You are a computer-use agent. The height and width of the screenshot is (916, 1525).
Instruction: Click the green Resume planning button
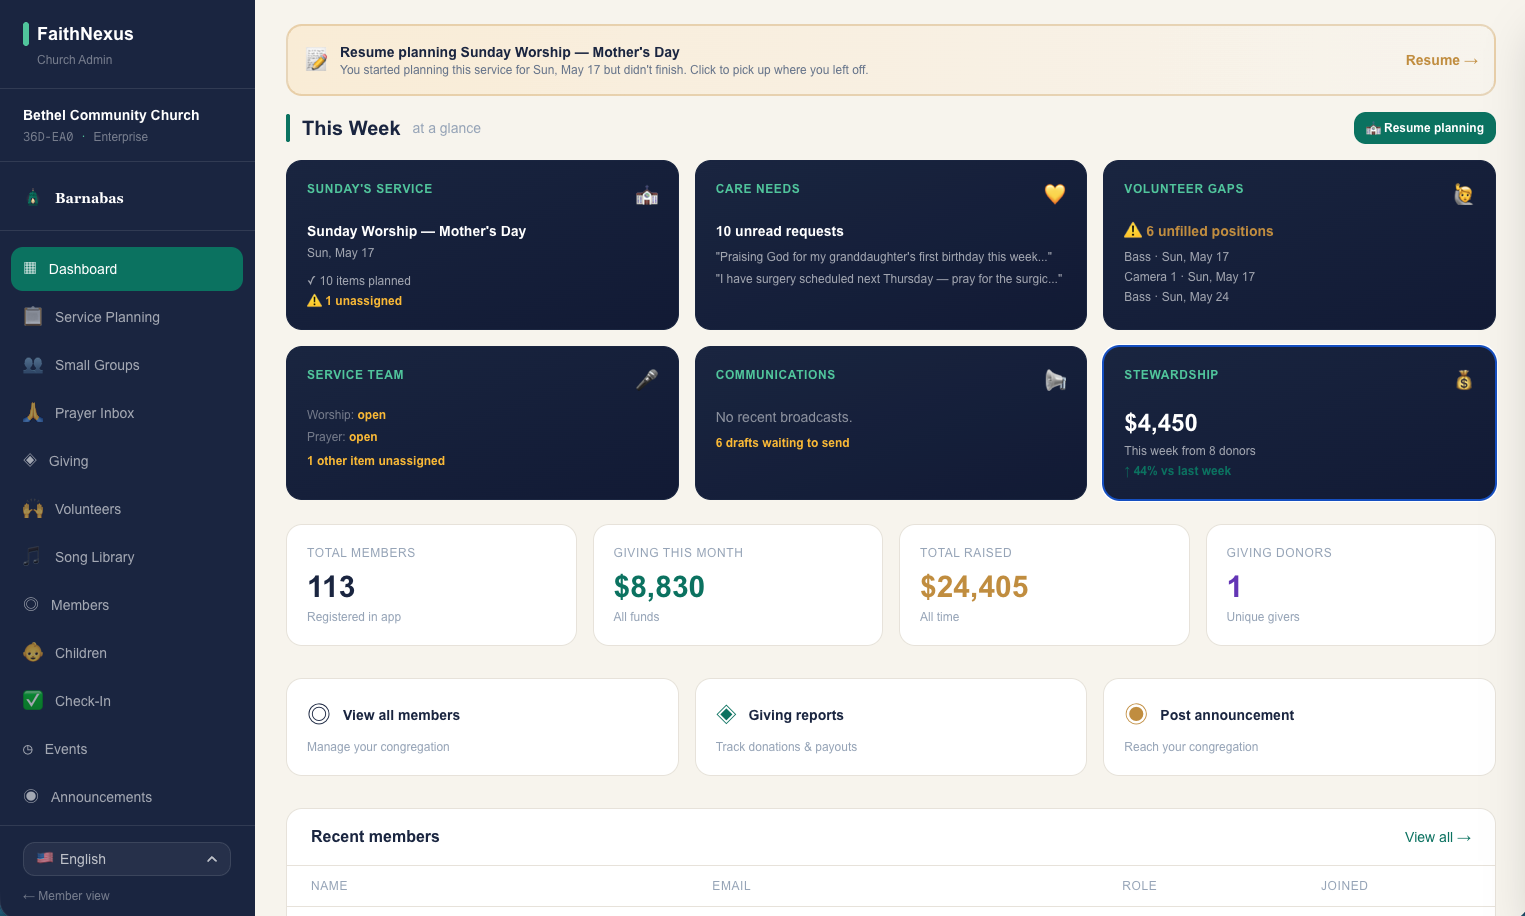coord(1425,128)
